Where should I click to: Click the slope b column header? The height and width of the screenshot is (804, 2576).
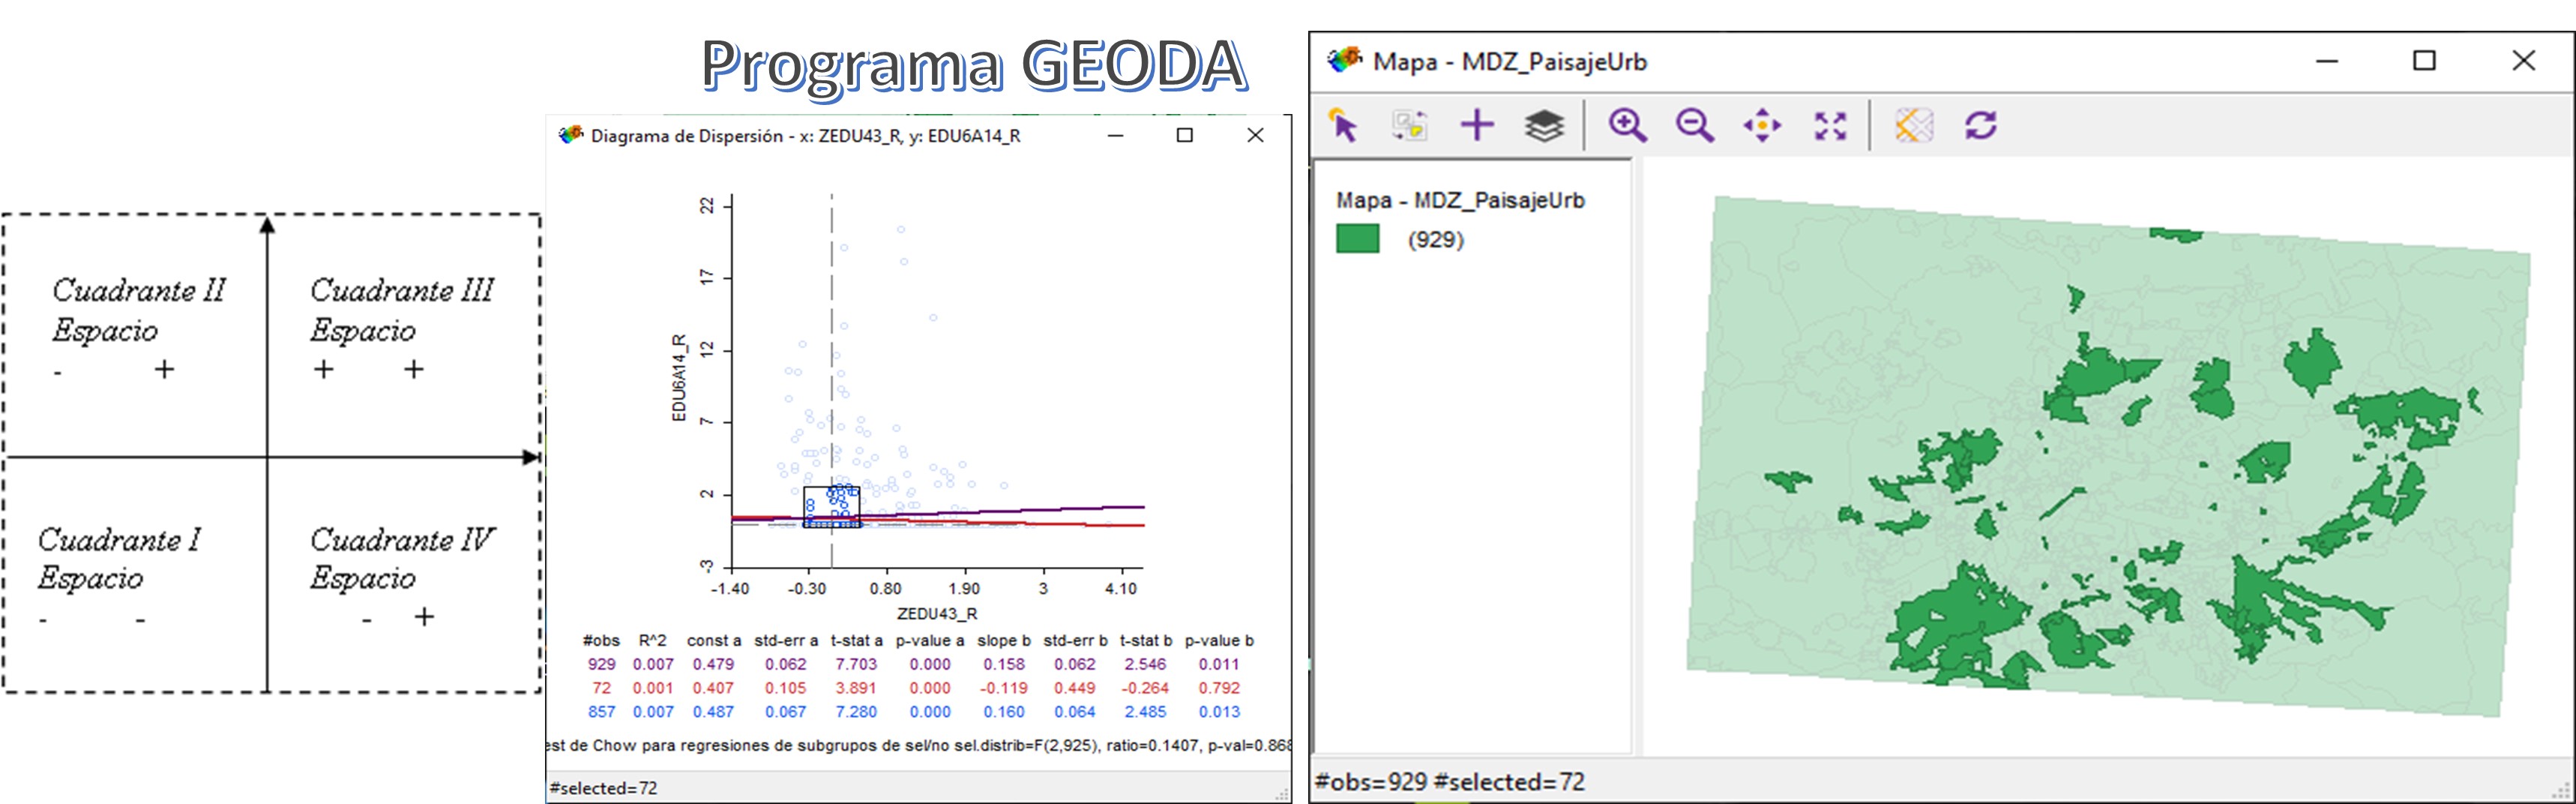tap(1003, 640)
